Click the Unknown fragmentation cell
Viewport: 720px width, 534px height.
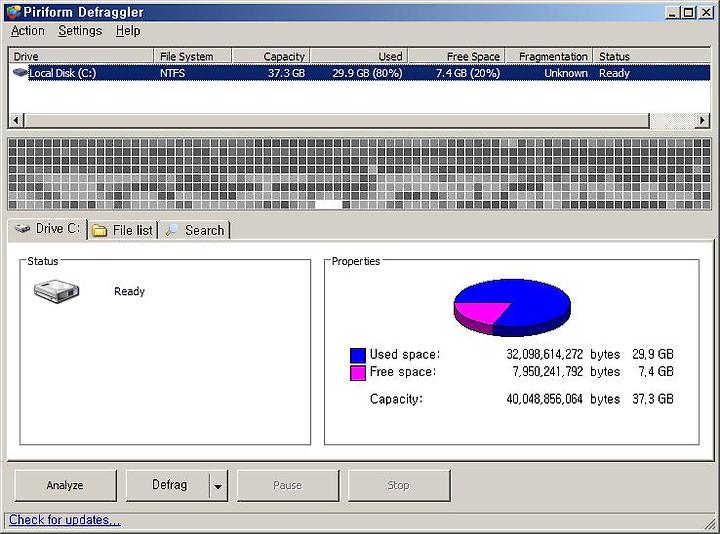566,73
